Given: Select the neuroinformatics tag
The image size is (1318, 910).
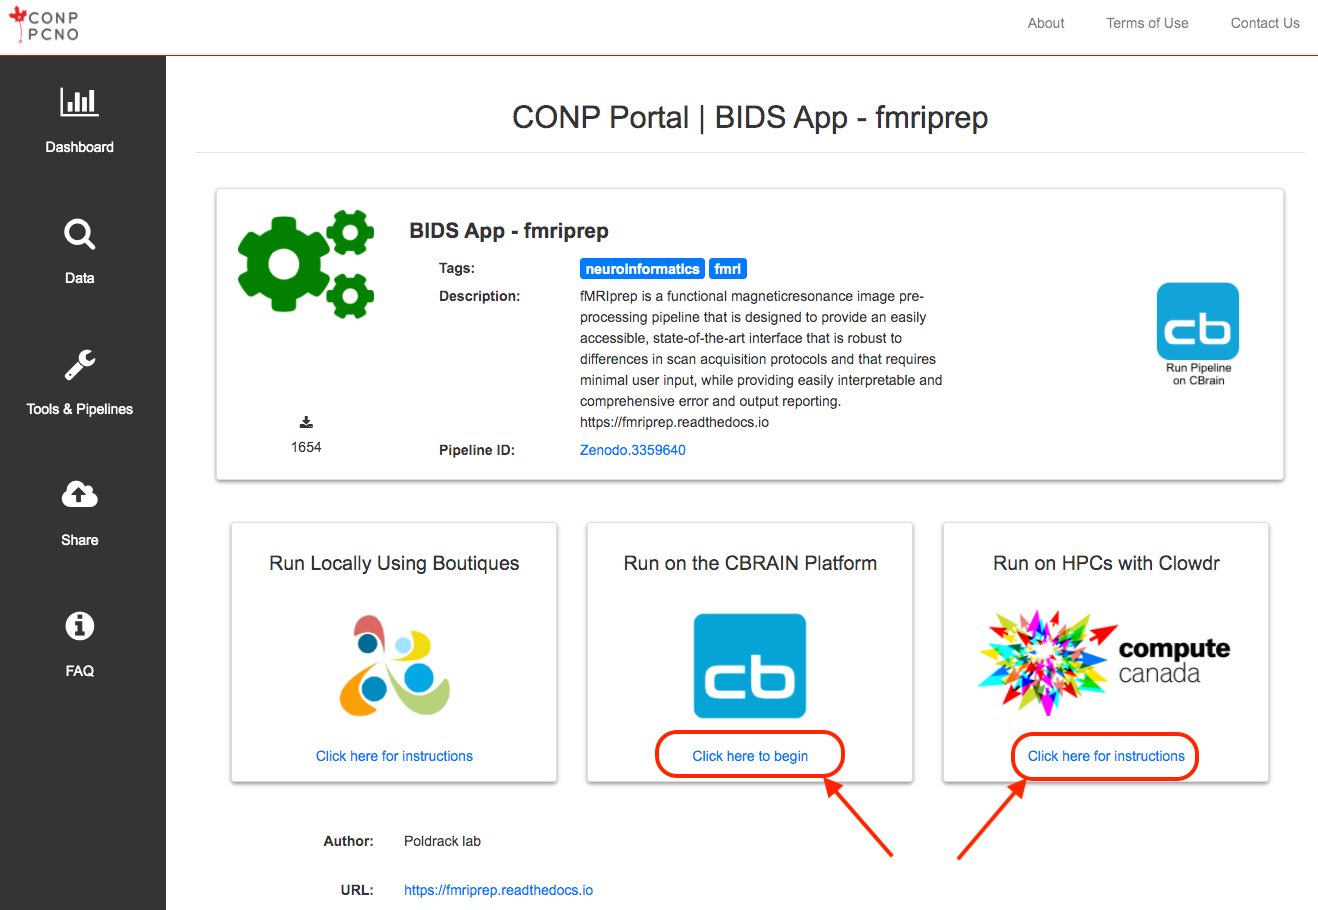Looking at the screenshot, I should pyautogui.click(x=641, y=268).
